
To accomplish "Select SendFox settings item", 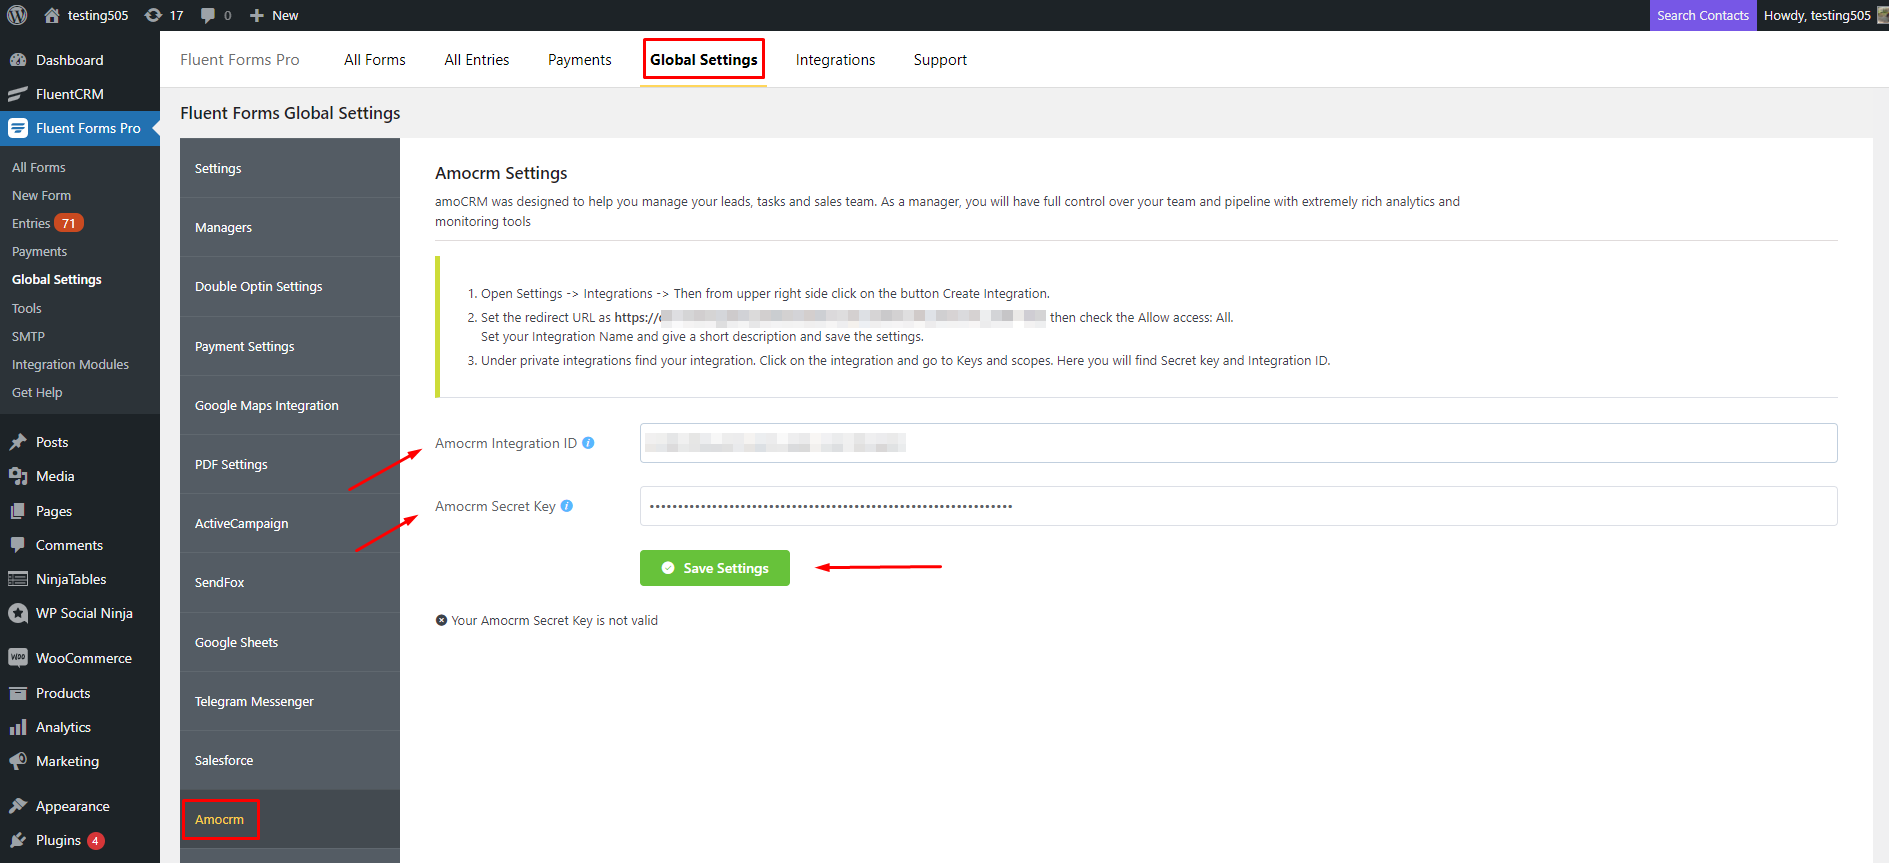I will coord(290,582).
